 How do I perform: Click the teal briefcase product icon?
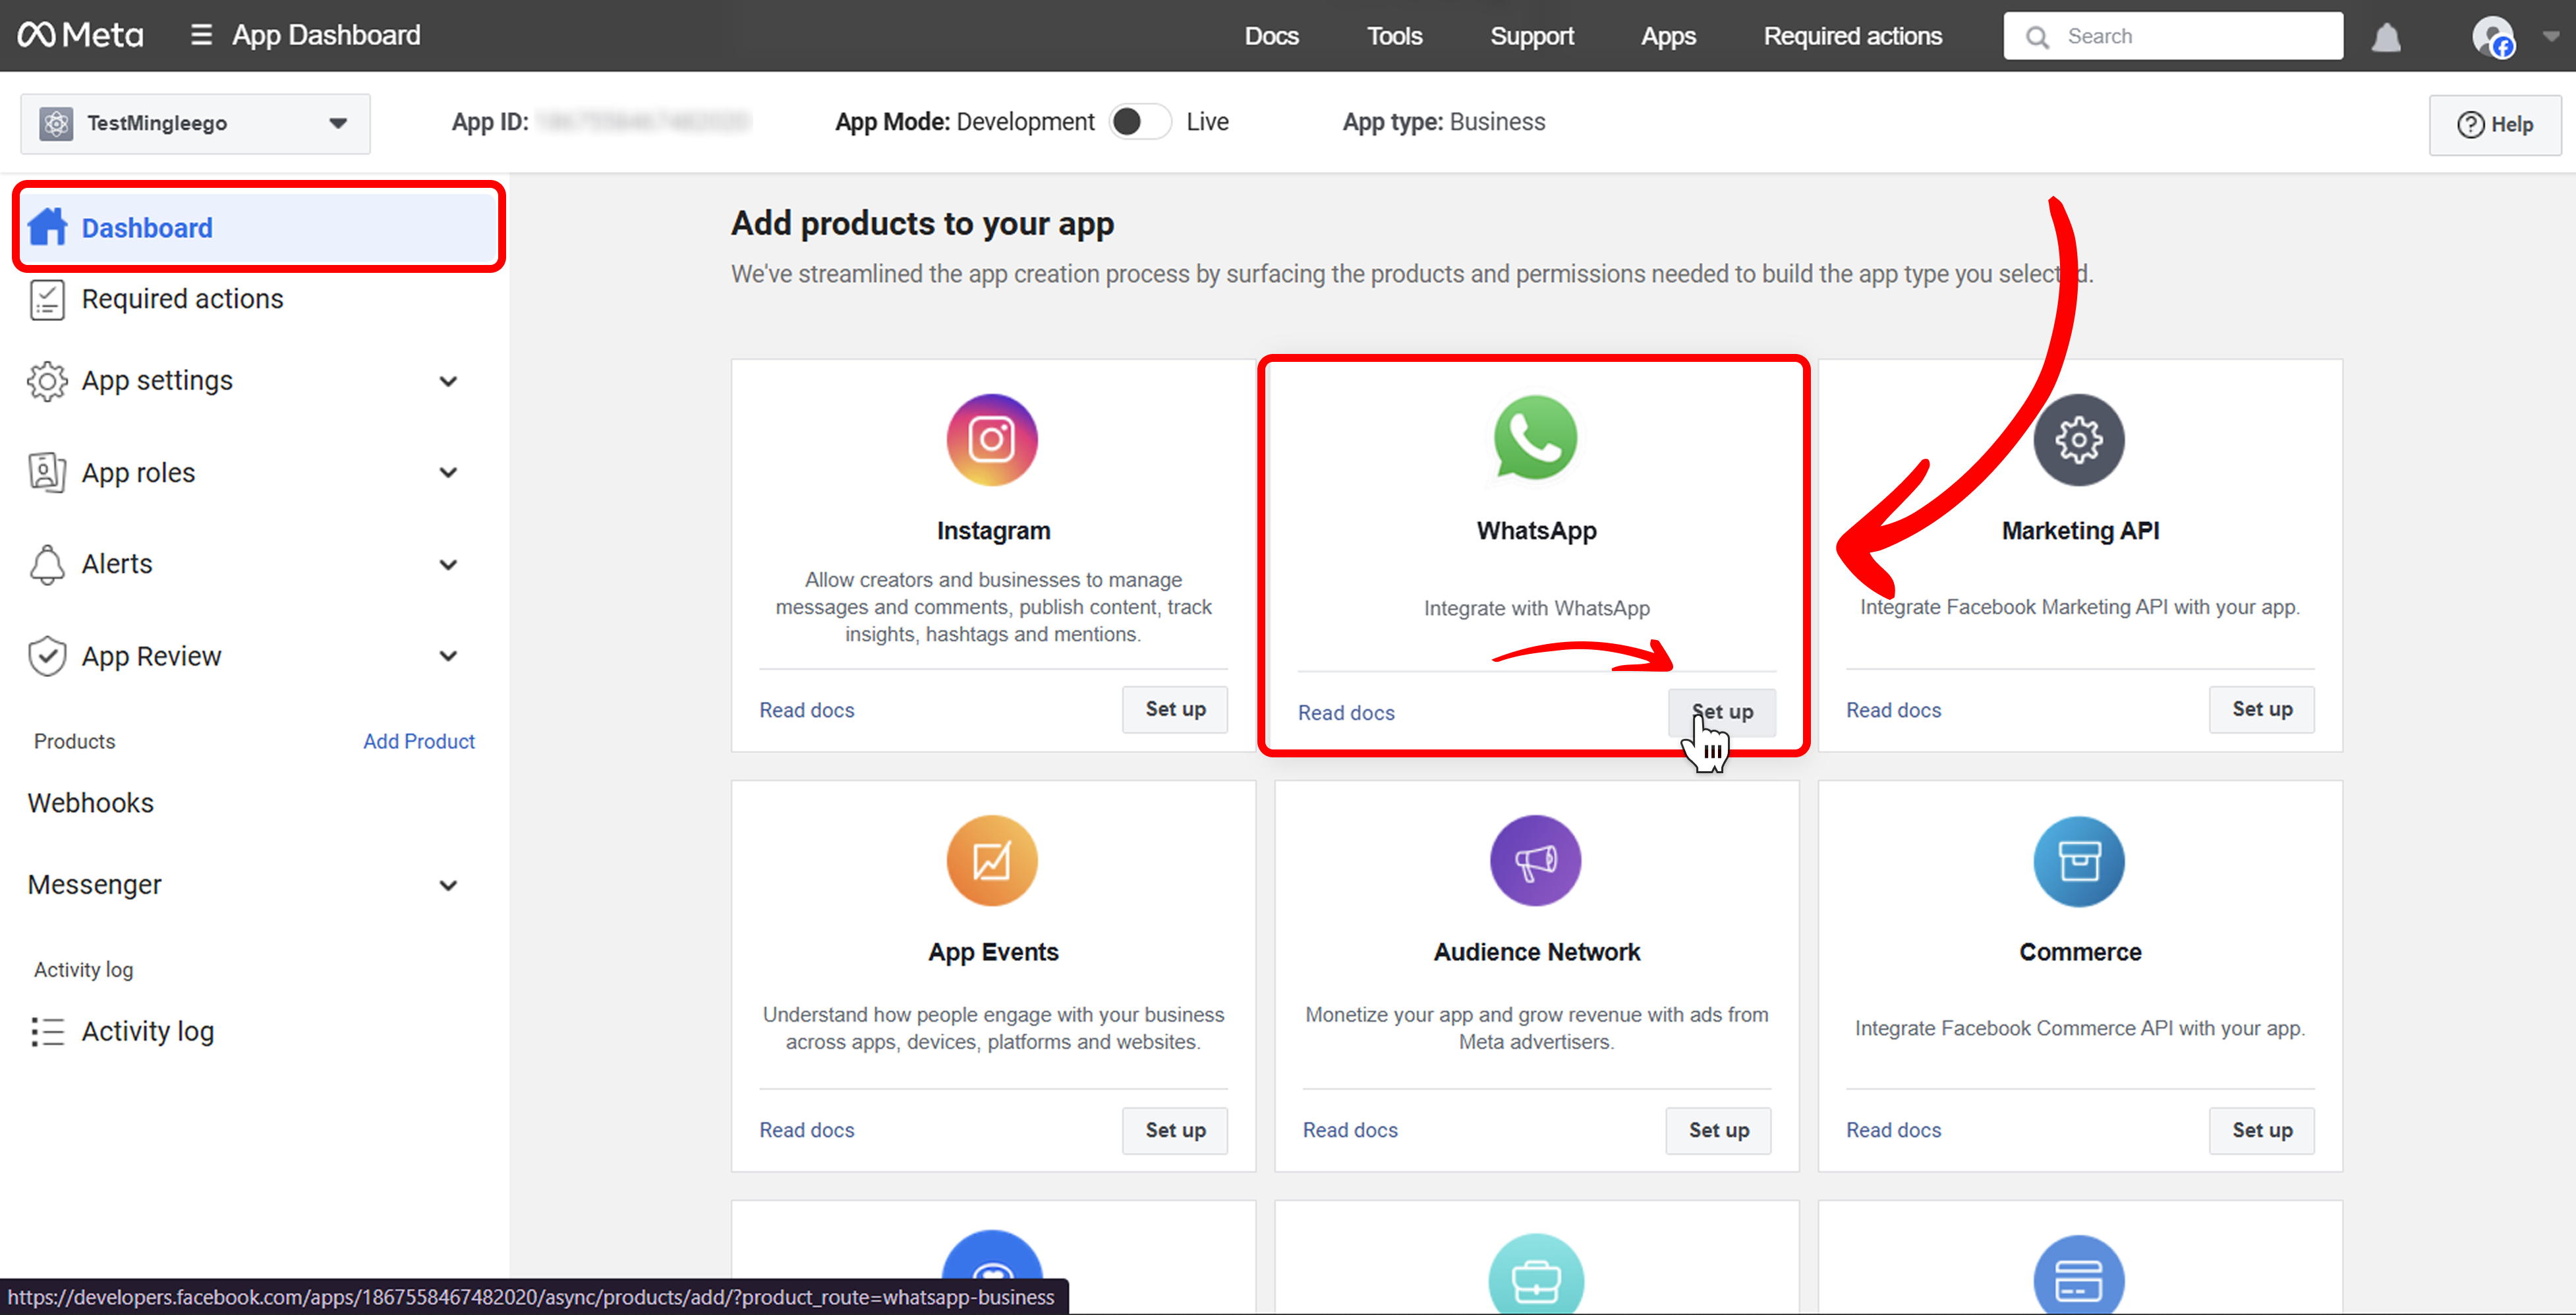(x=1535, y=1274)
